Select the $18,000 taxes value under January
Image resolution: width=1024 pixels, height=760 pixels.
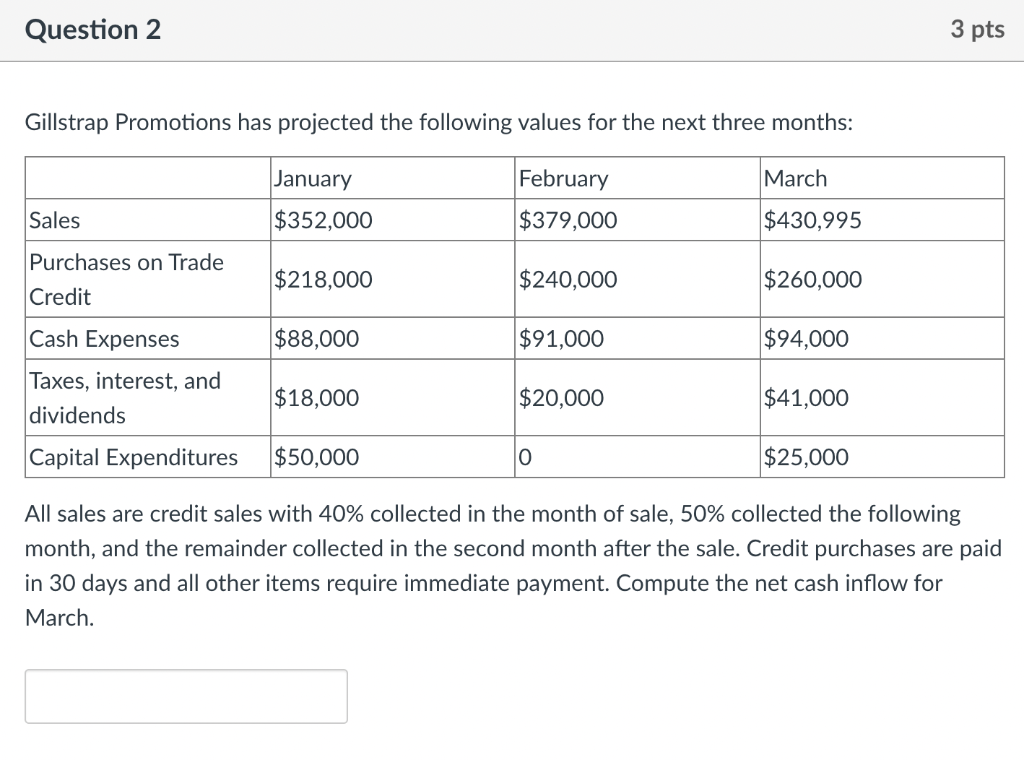point(315,397)
